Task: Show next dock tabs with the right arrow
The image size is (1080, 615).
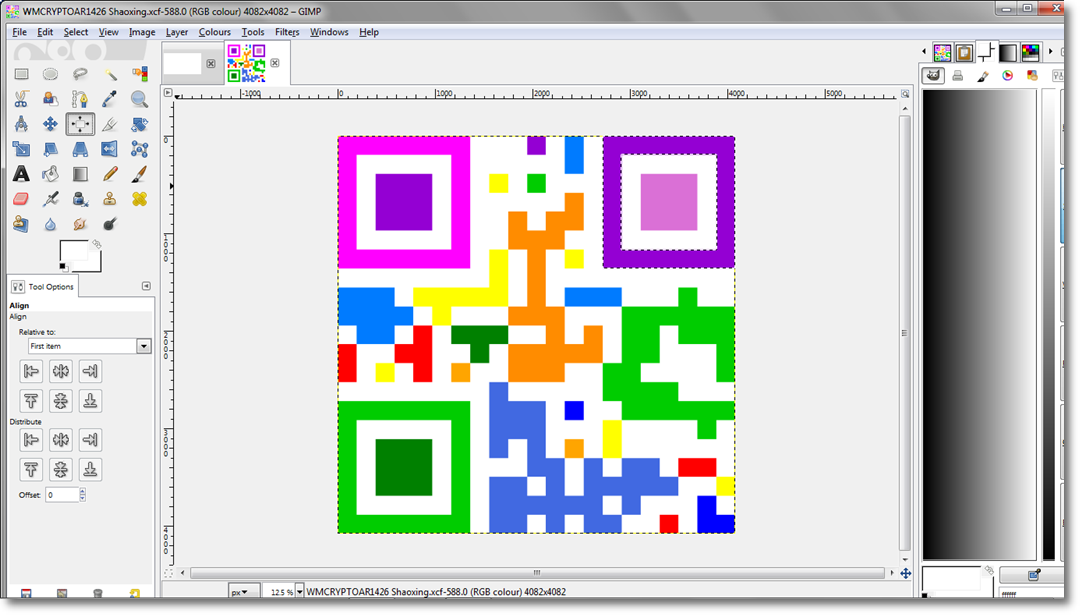Action: point(1050,52)
